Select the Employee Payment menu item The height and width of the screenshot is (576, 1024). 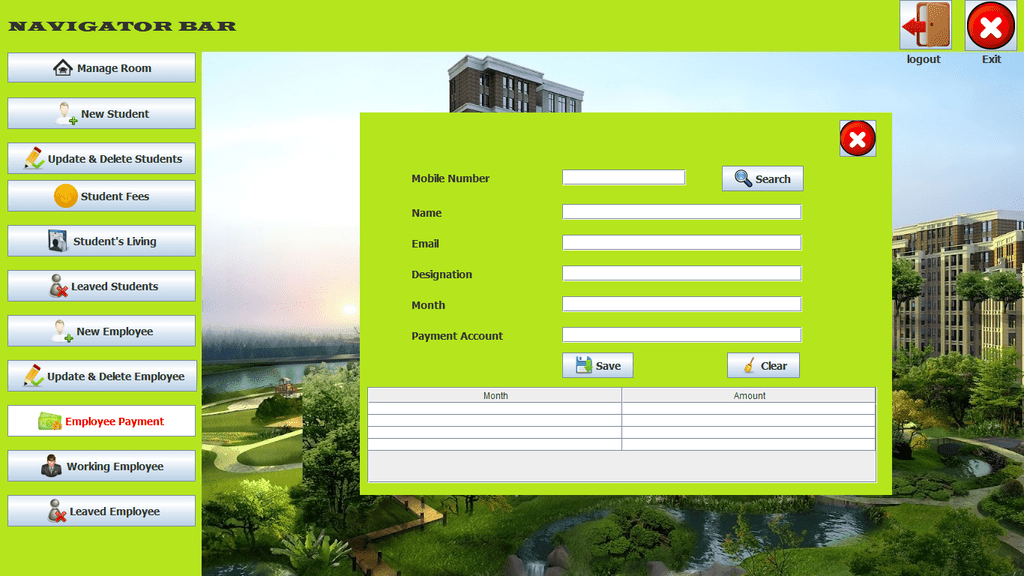pos(101,421)
